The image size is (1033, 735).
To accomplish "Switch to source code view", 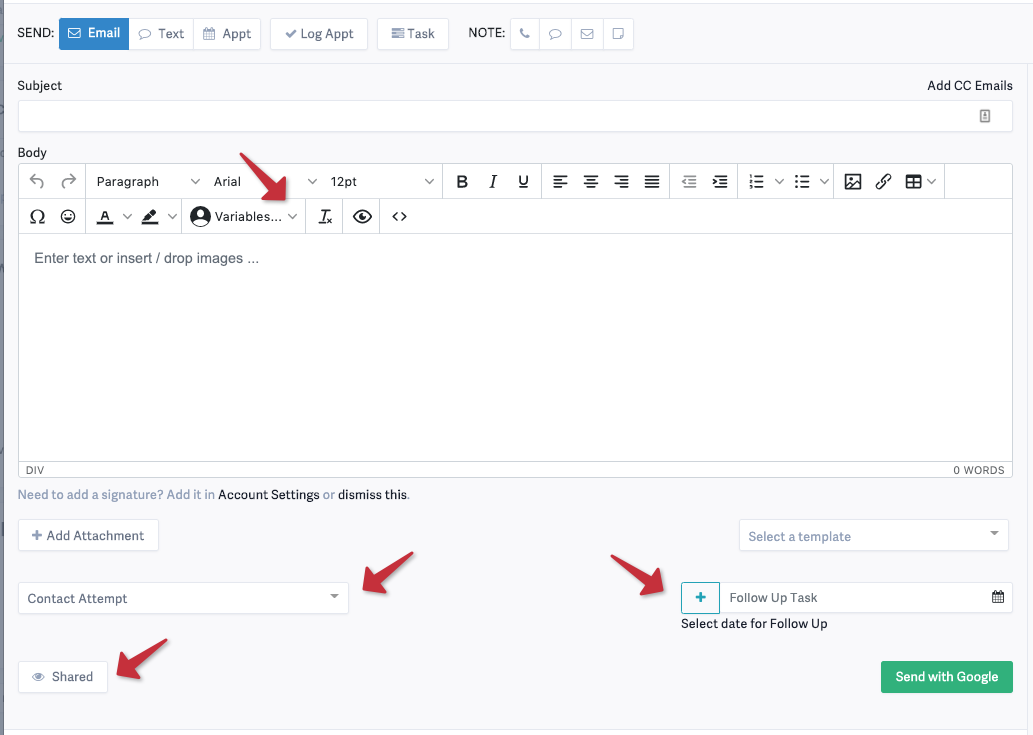I will [x=398, y=216].
